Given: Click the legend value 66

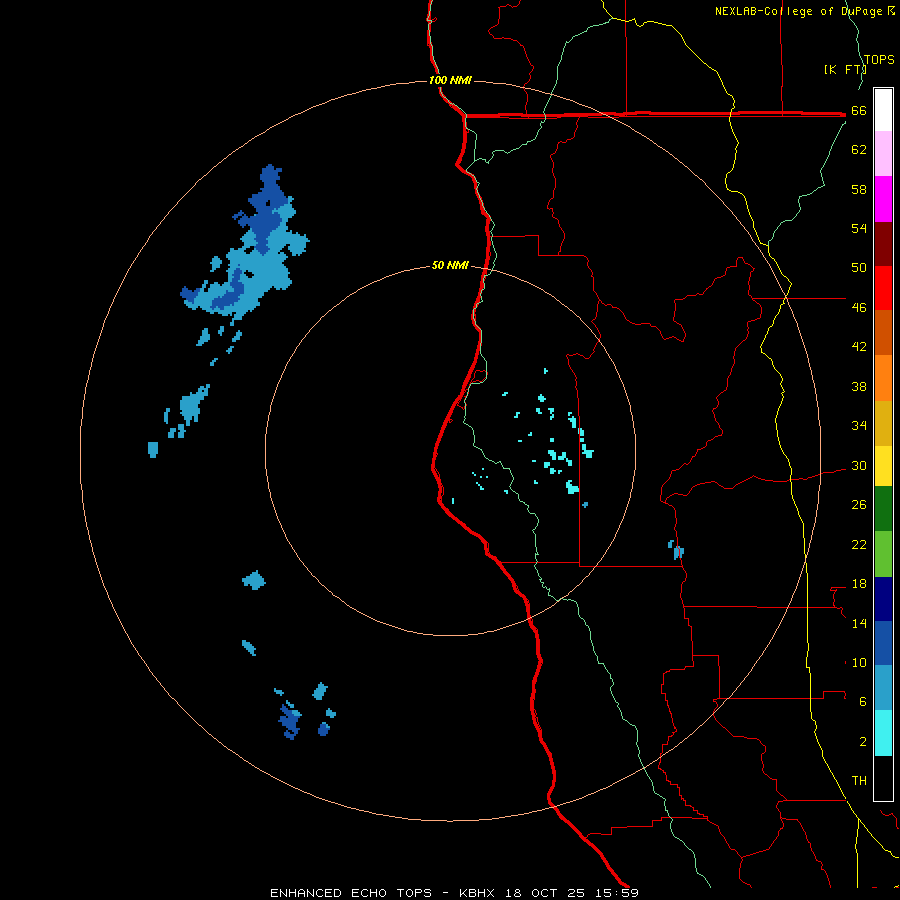Looking at the screenshot, I should (859, 110).
